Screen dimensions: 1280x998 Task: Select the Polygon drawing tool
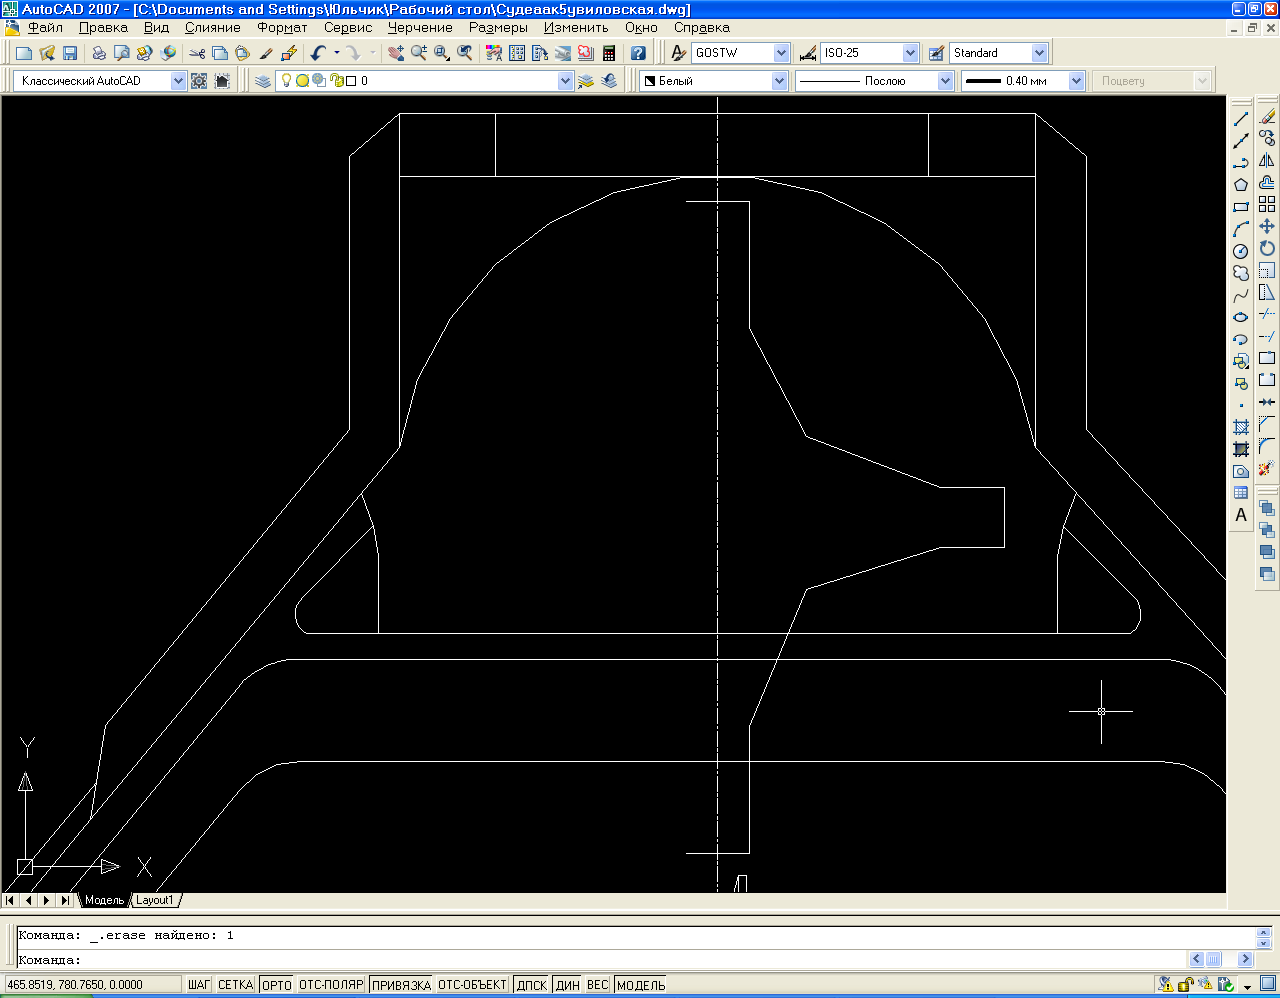1241,185
